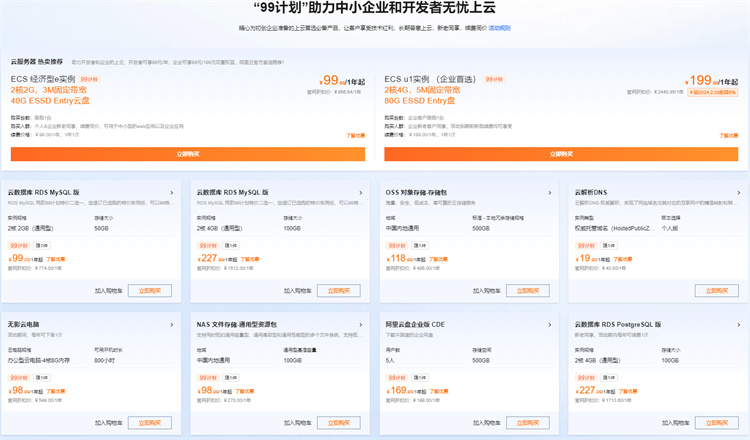The width and height of the screenshot is (750, 440).
Task: Buy the ECS u1实例 with 立即购买
Action: click(561, 154)
